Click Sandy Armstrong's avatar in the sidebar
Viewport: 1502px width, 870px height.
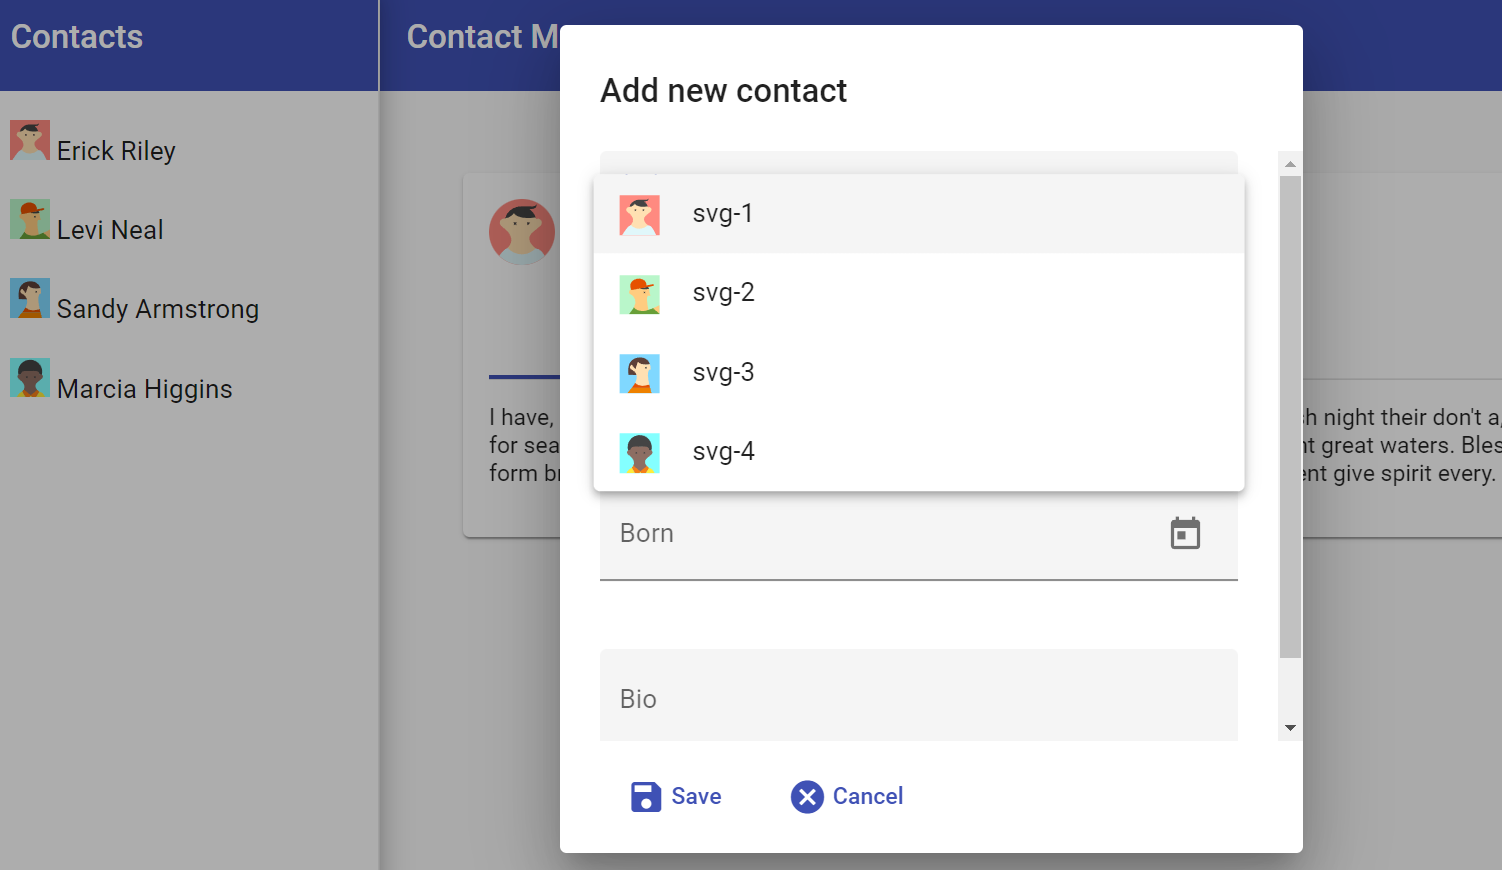[30, 298]
